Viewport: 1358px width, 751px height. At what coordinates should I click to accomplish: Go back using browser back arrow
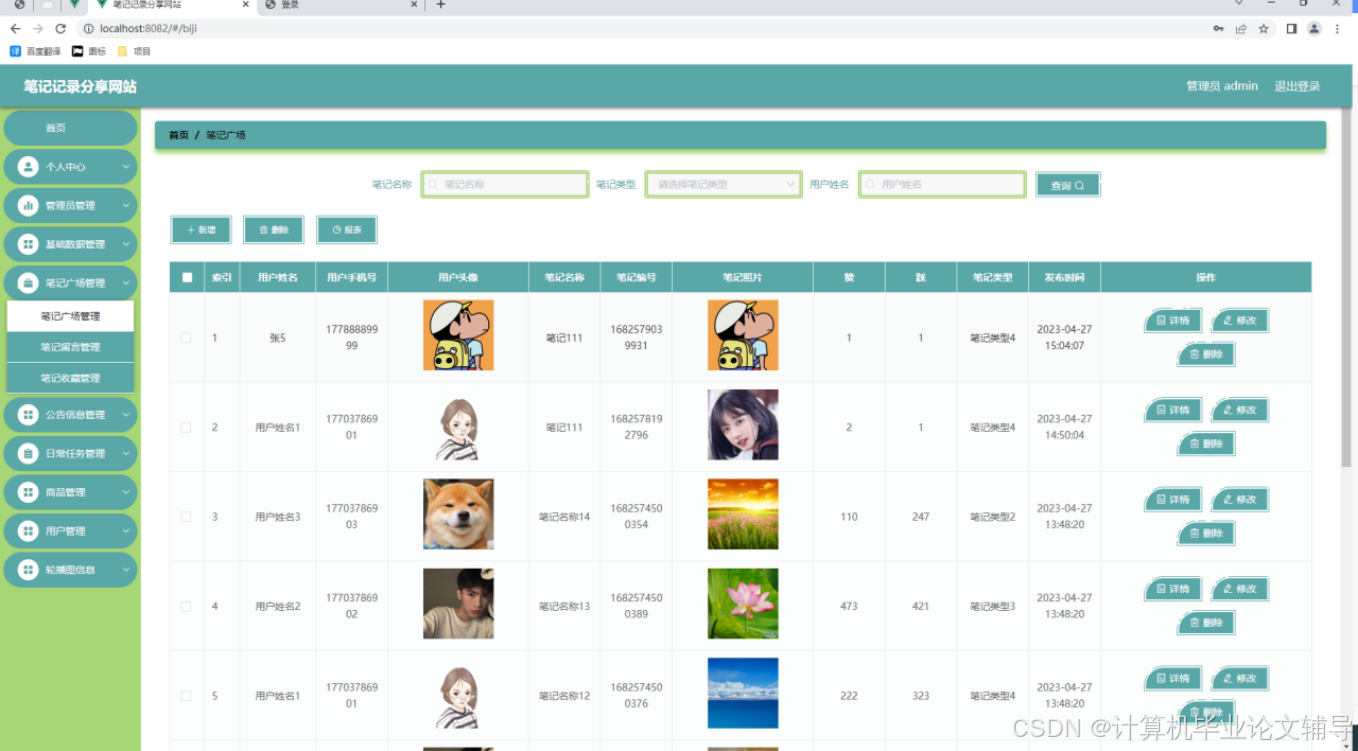(x=15, y=29)
